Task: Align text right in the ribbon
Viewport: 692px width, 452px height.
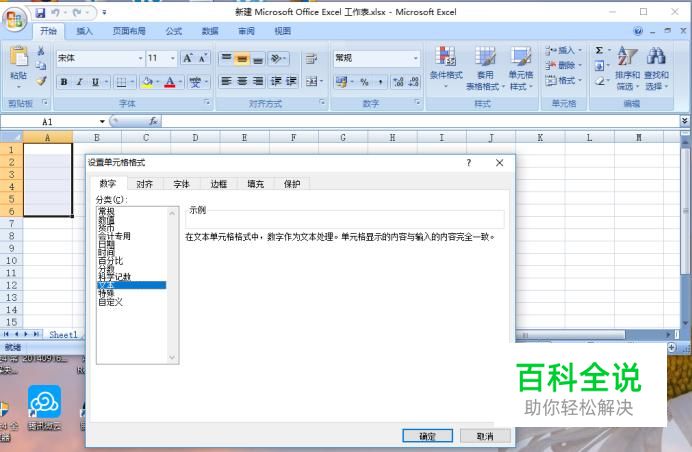Action: pos(258,81)
